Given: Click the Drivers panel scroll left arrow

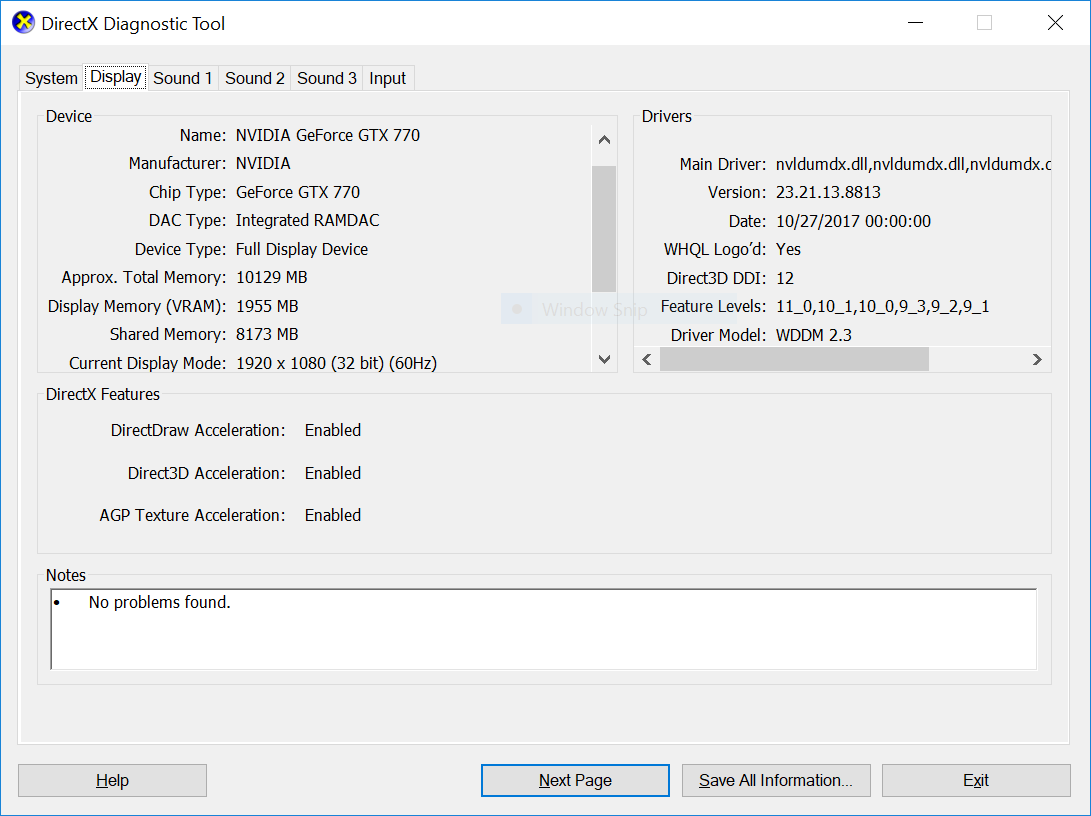Looking at the screenshot, I should pos(647,359).
